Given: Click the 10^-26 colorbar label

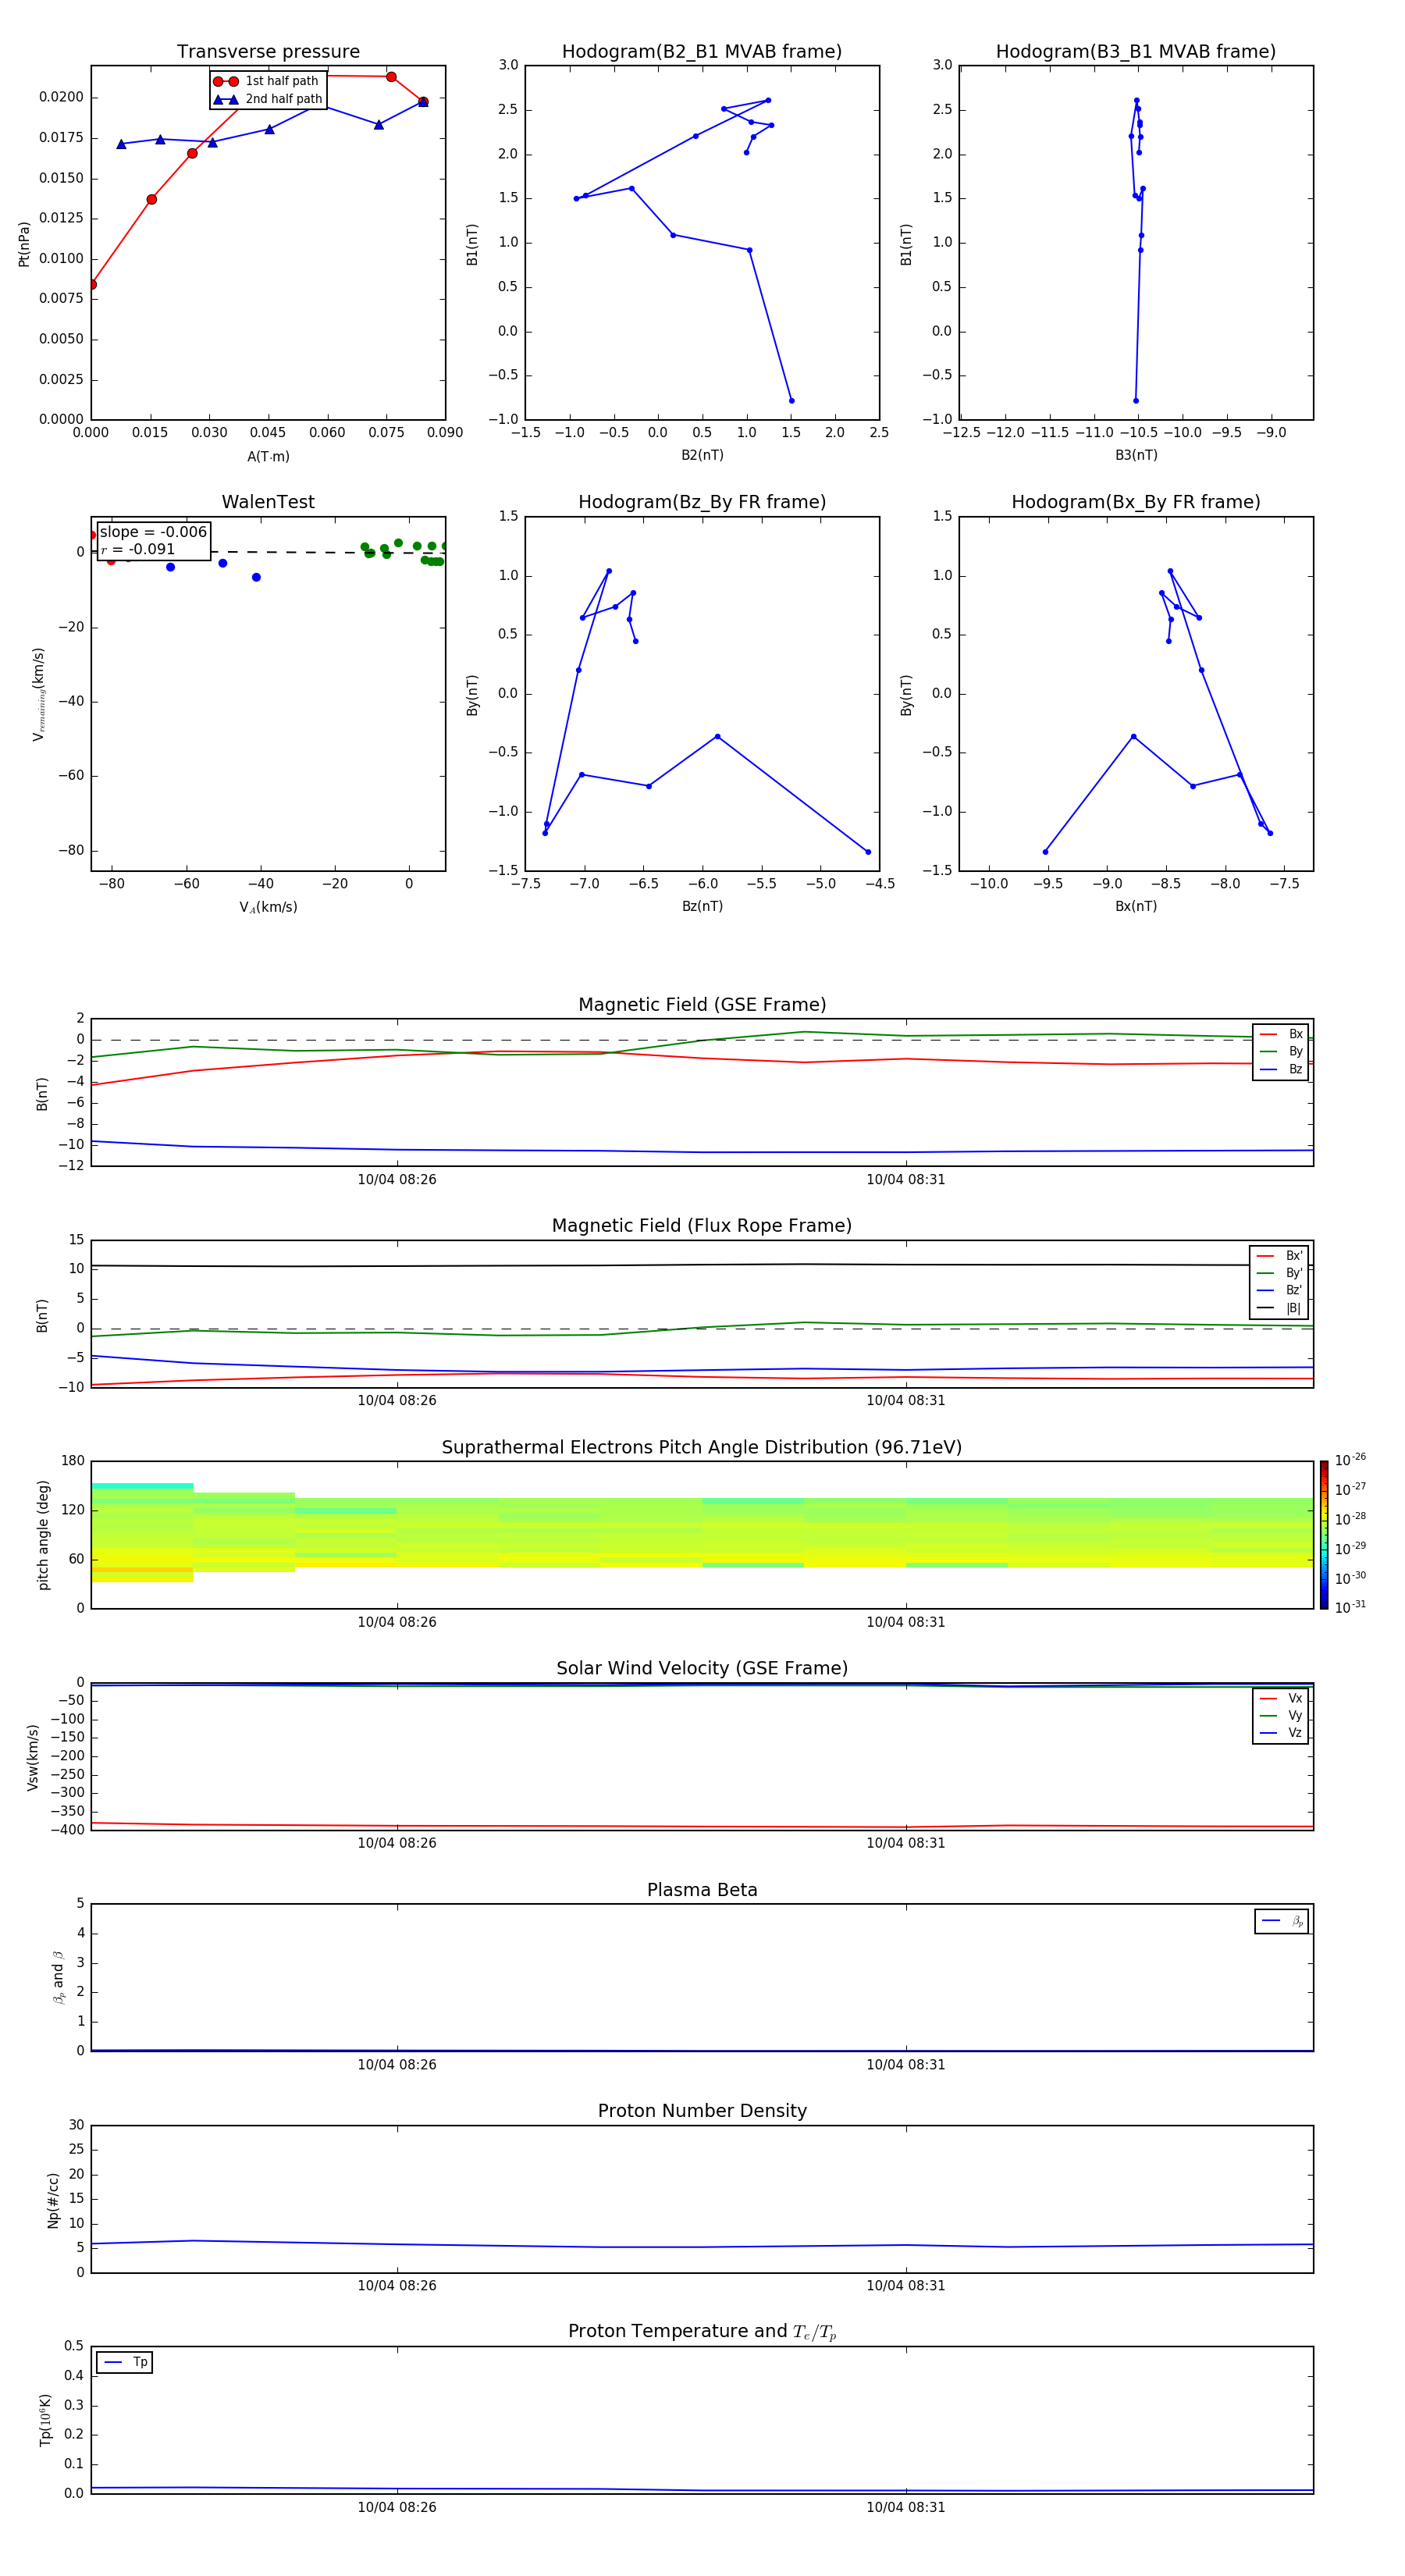Looking at the screenshot, I should pos(1350,1460).
